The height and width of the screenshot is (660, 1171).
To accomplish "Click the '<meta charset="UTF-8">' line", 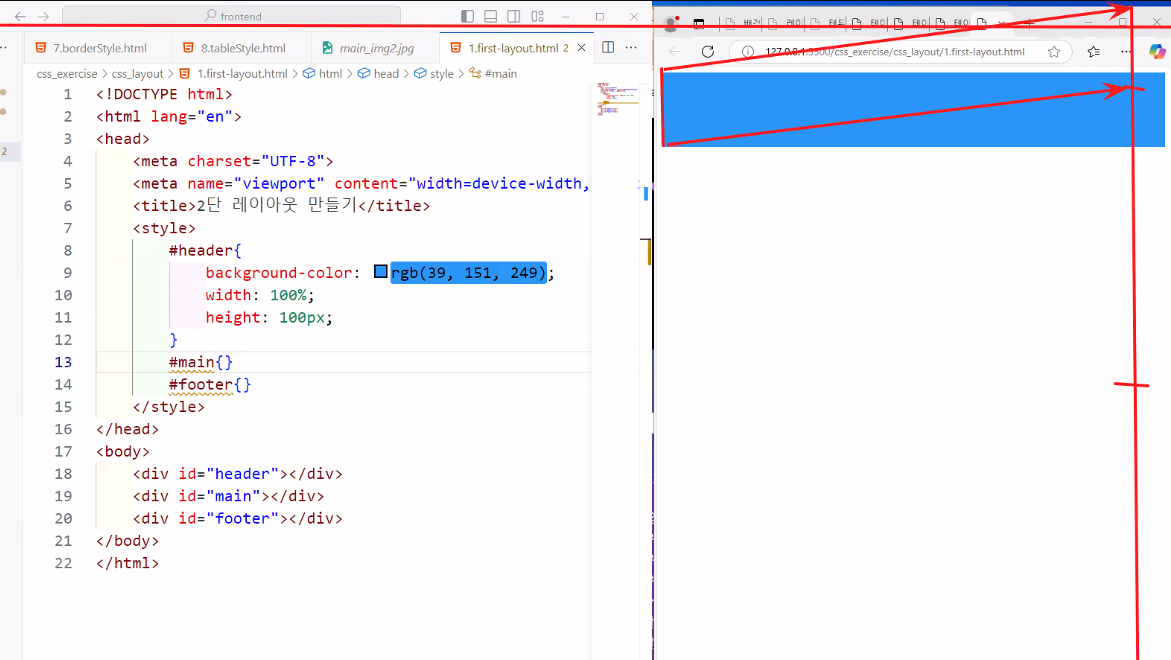I will 233,161.
